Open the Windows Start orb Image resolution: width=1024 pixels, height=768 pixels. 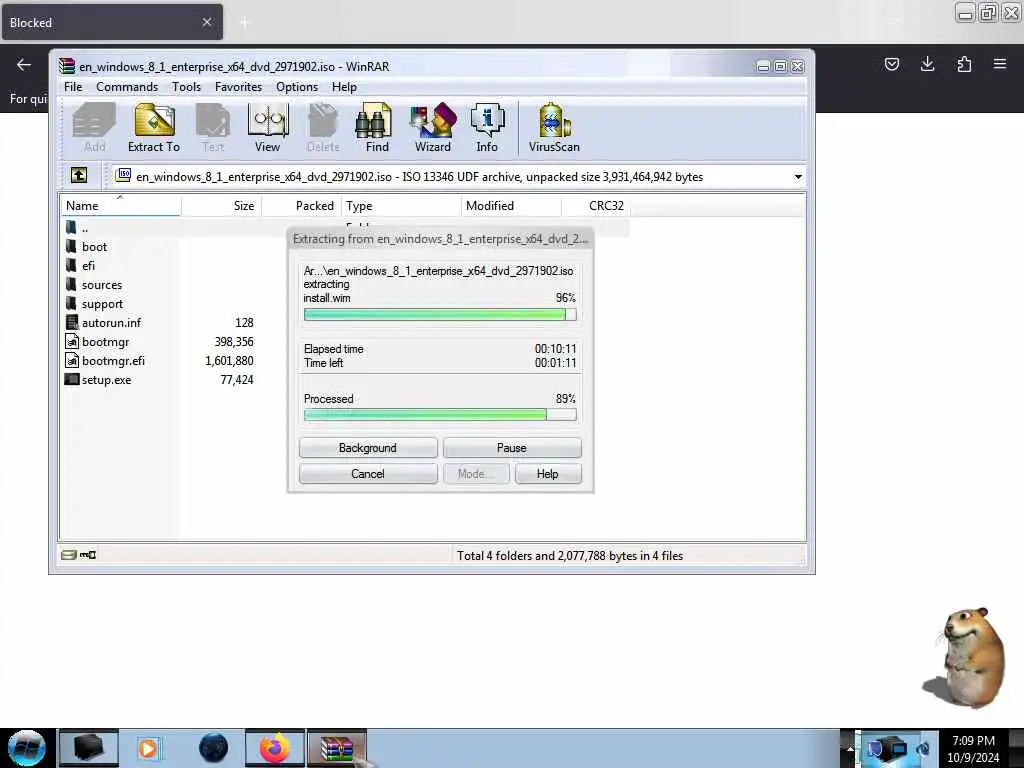(27, 748)
